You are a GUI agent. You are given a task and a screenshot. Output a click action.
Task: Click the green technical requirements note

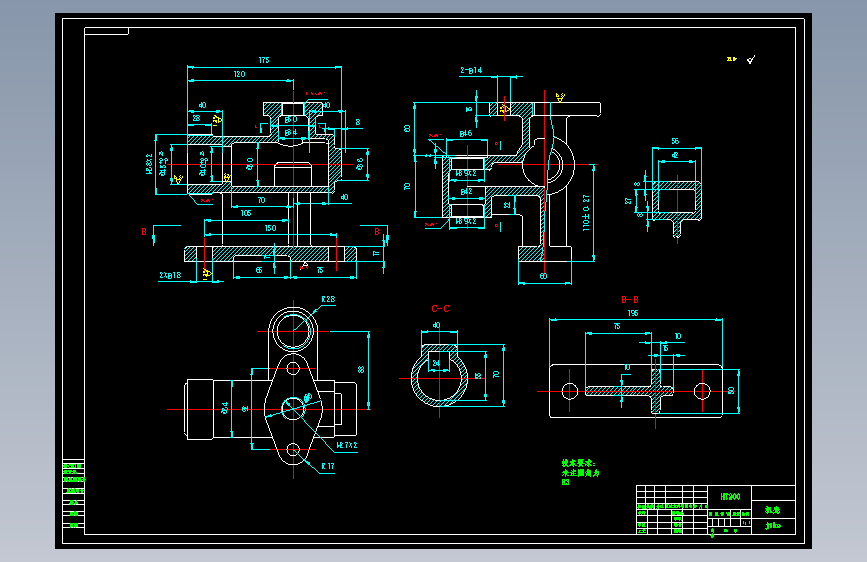point(581,472)
